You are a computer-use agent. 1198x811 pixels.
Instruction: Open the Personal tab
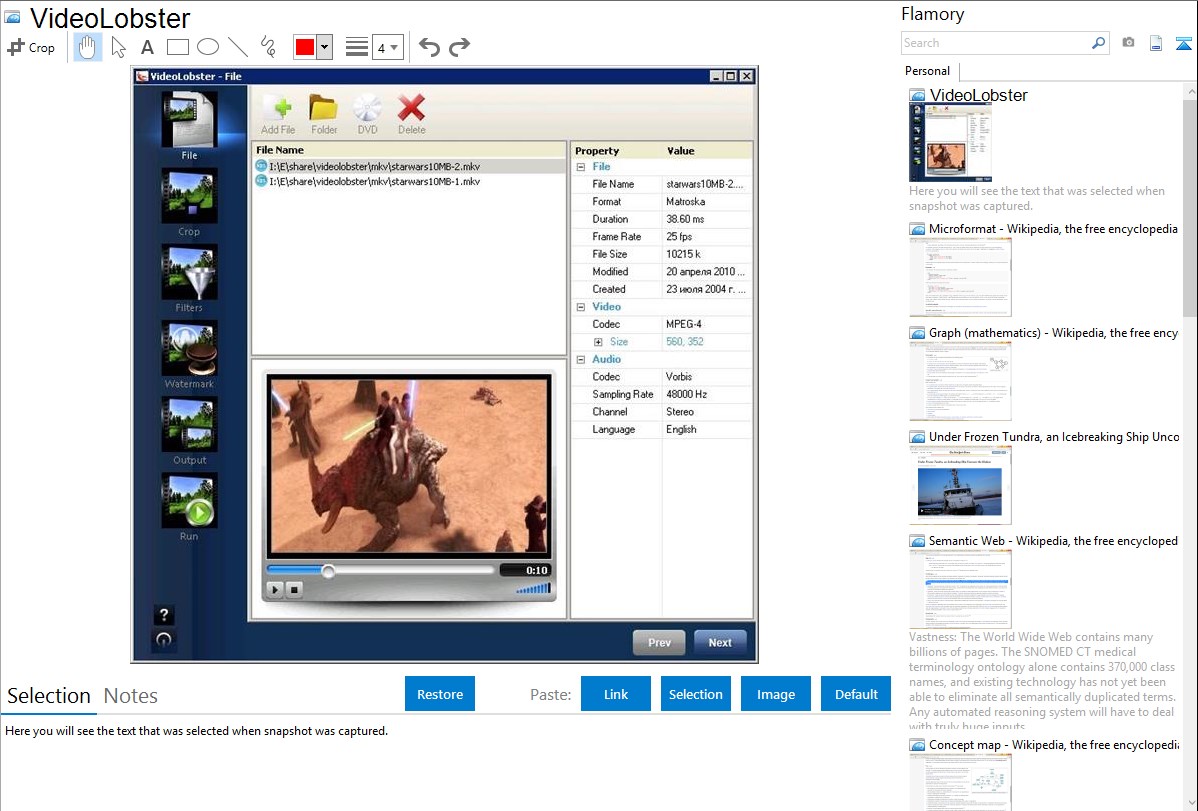(928, 70)
